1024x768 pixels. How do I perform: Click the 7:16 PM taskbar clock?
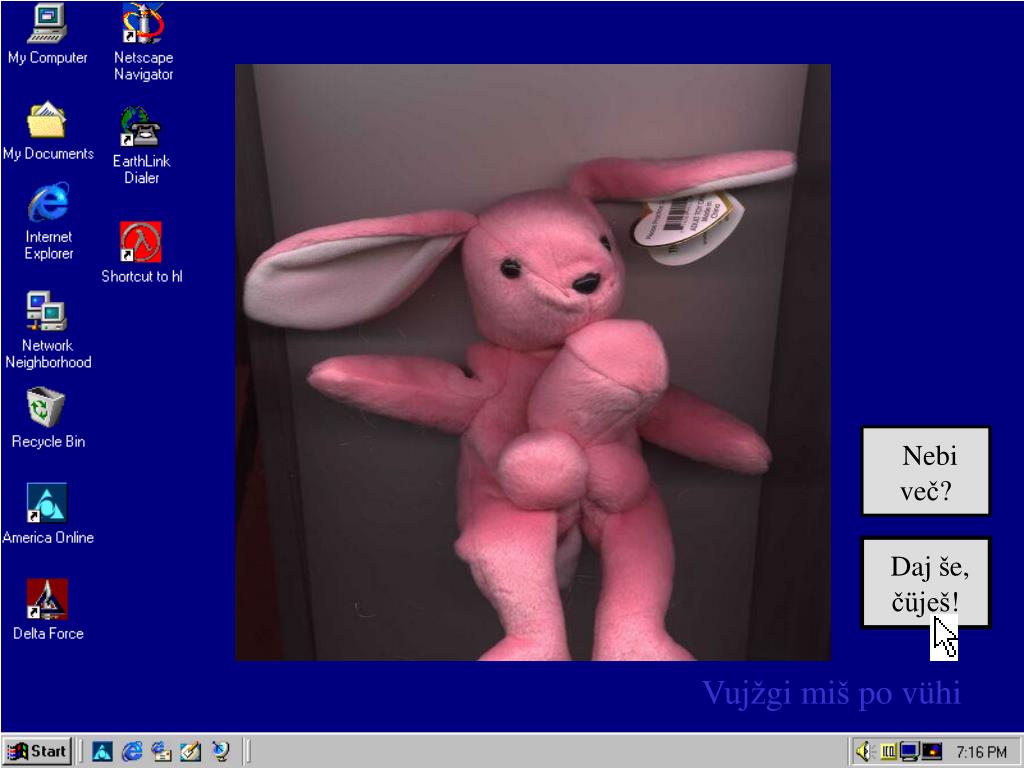pyautogui.click(x=981, y=752)
